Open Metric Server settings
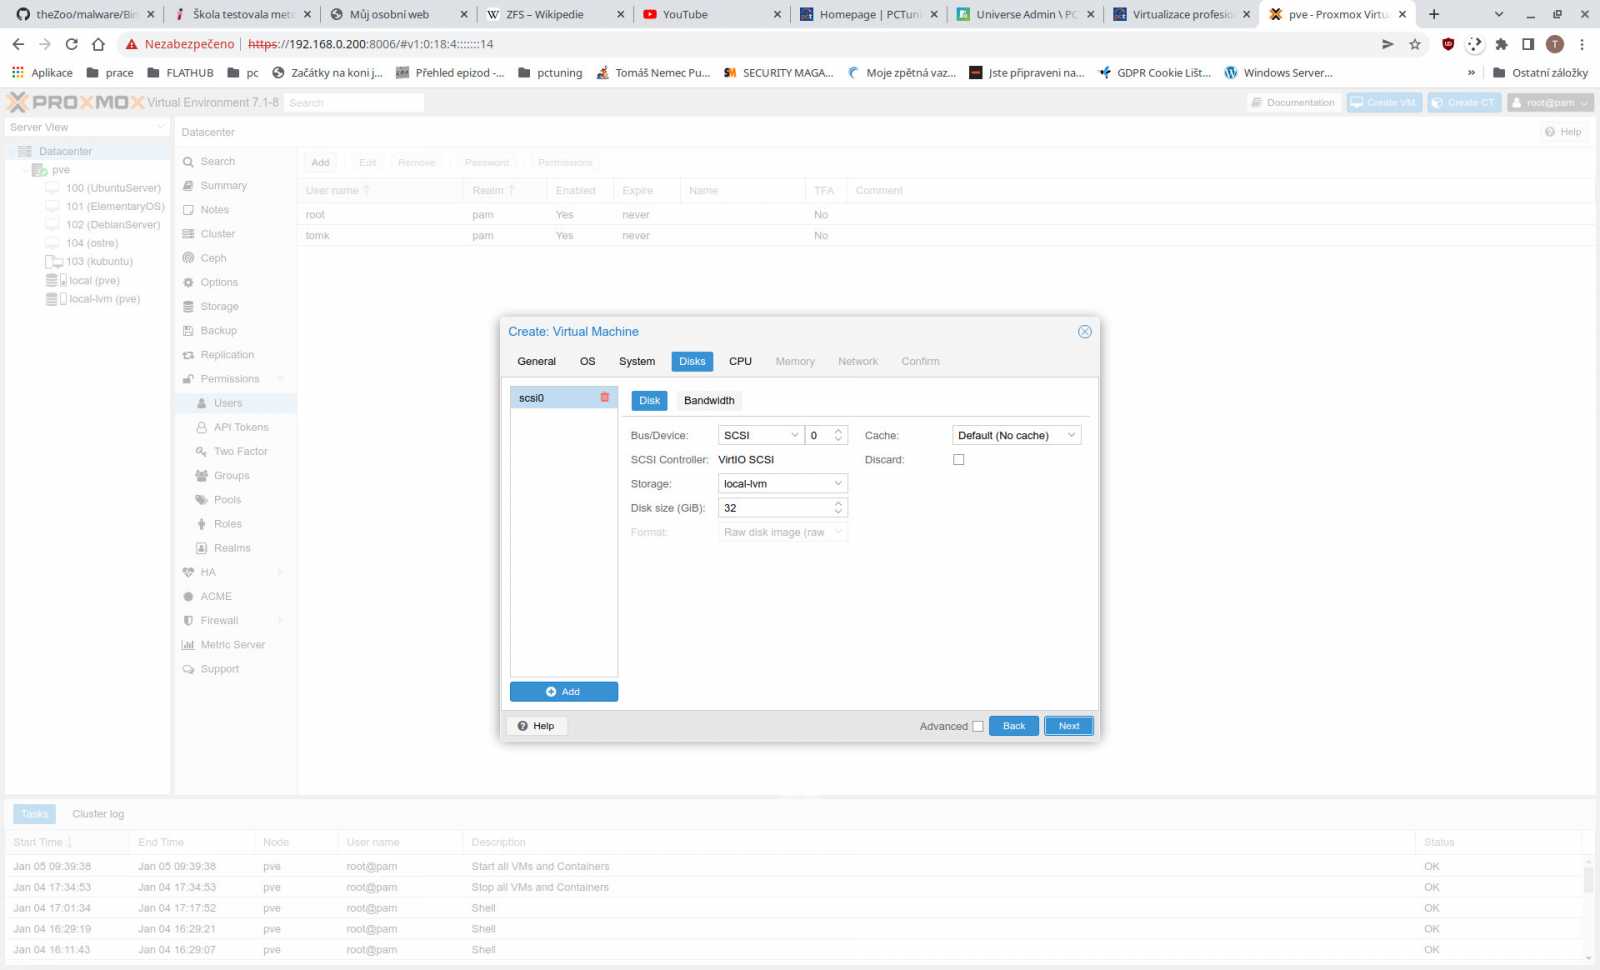 (x=232, y=645)
